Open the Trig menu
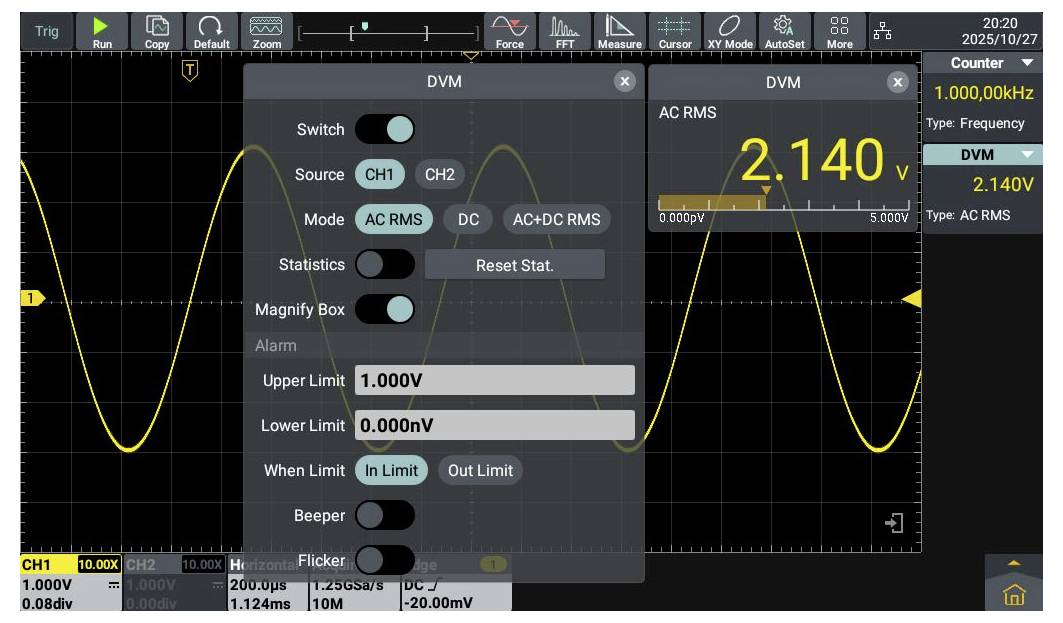This screenshot has width=1063, height=623. pyautogui.click(x=47, y=30)
